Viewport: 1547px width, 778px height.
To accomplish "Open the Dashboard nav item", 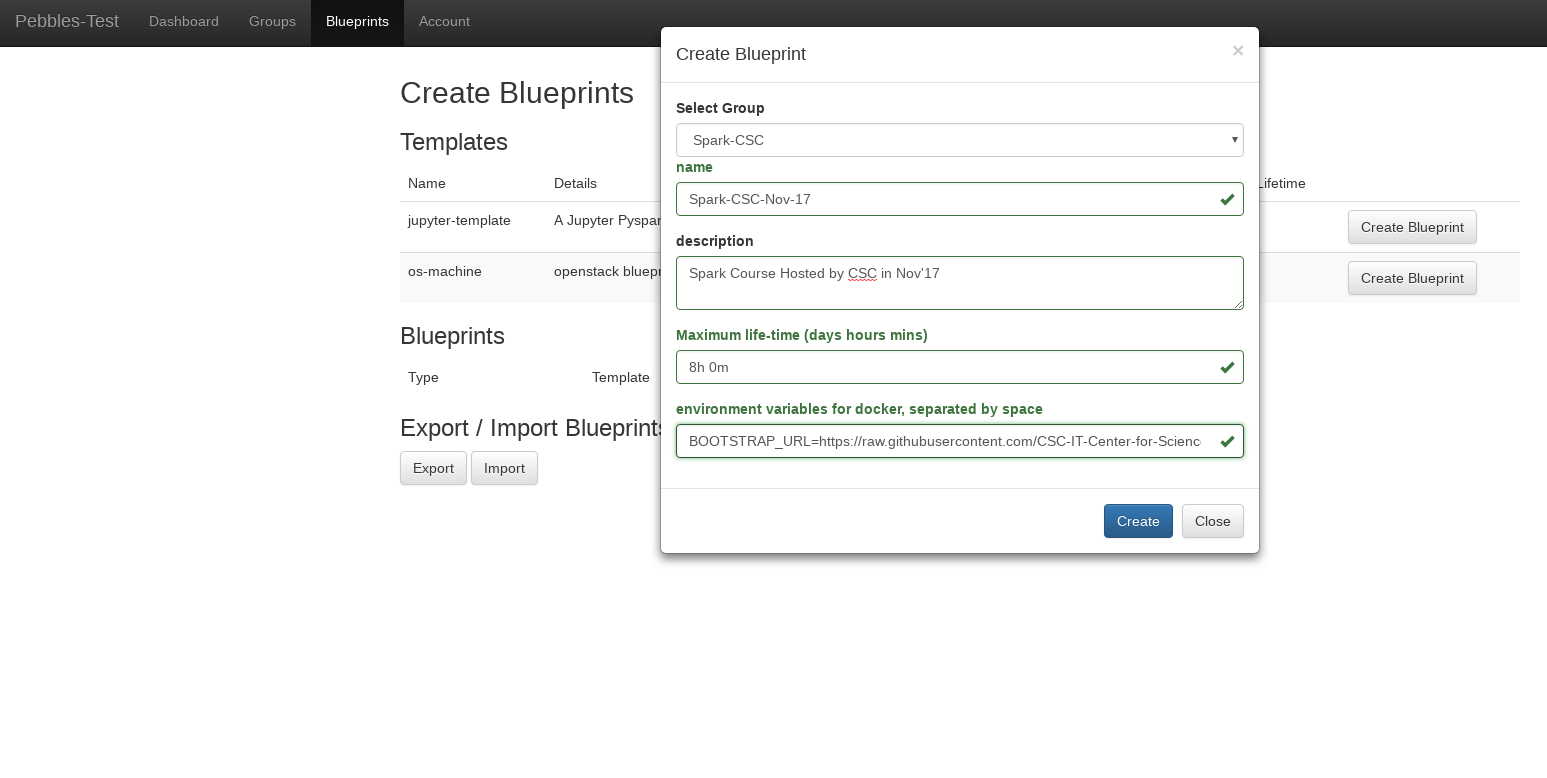I will 184,22.
